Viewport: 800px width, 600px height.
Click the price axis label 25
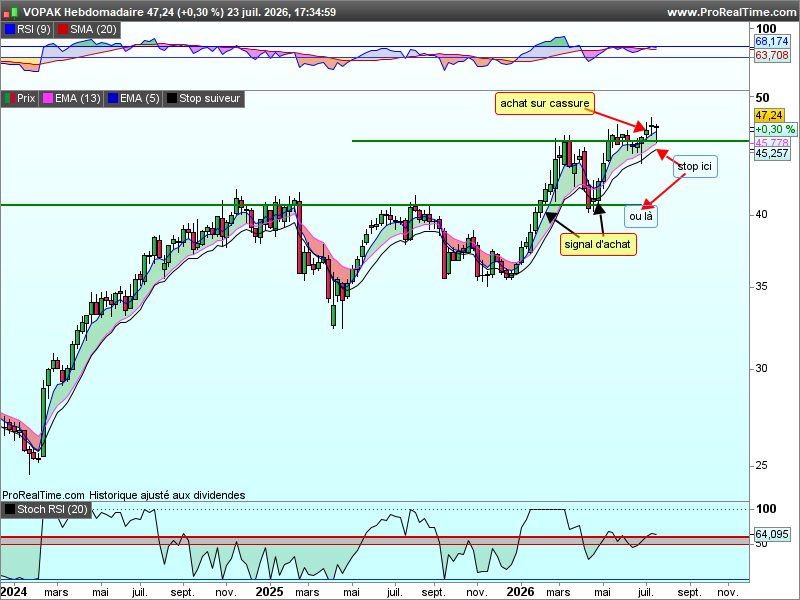(761, 465)
